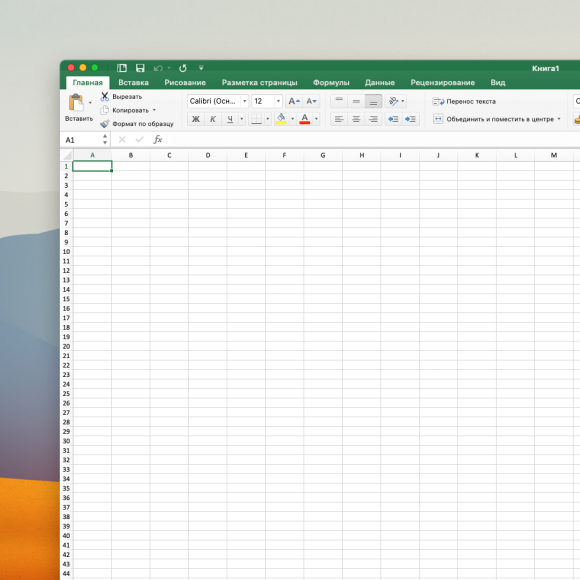Click the Save icon in title bar
Viewport: 580px width, 580px height.
(140, 68)
